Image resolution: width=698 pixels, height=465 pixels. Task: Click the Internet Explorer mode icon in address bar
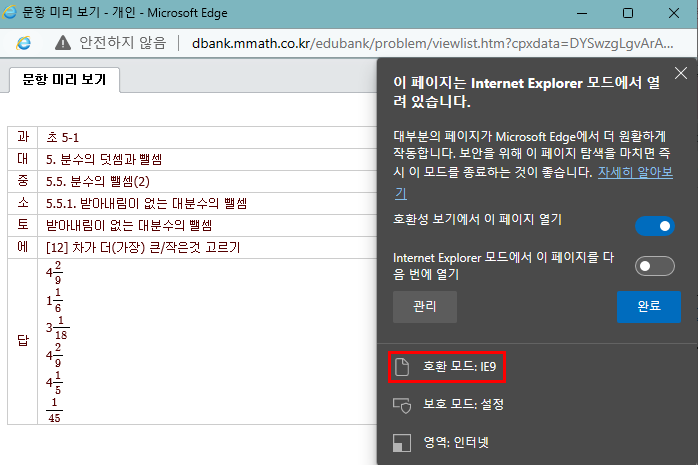pyautogui.click(x=24, y=43)
